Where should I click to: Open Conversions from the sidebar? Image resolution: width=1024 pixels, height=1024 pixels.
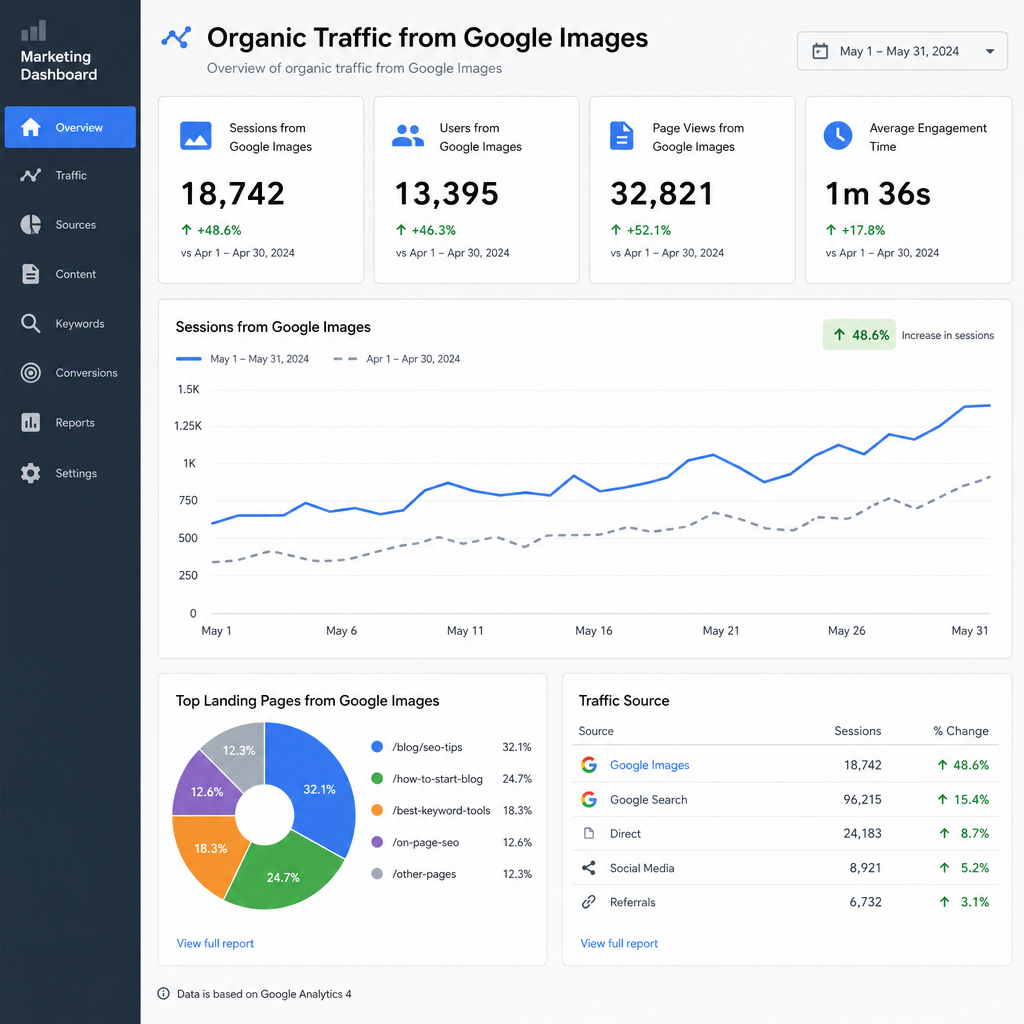click(x=70, y=373)
